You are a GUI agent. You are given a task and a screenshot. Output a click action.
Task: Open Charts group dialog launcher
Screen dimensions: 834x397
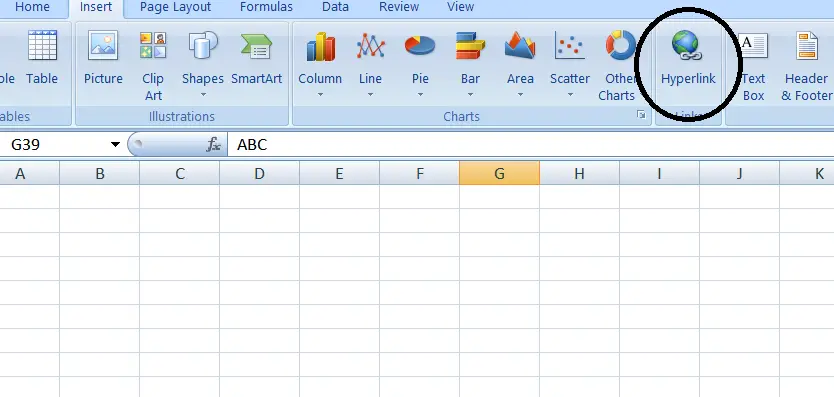(x=641, y=115)
